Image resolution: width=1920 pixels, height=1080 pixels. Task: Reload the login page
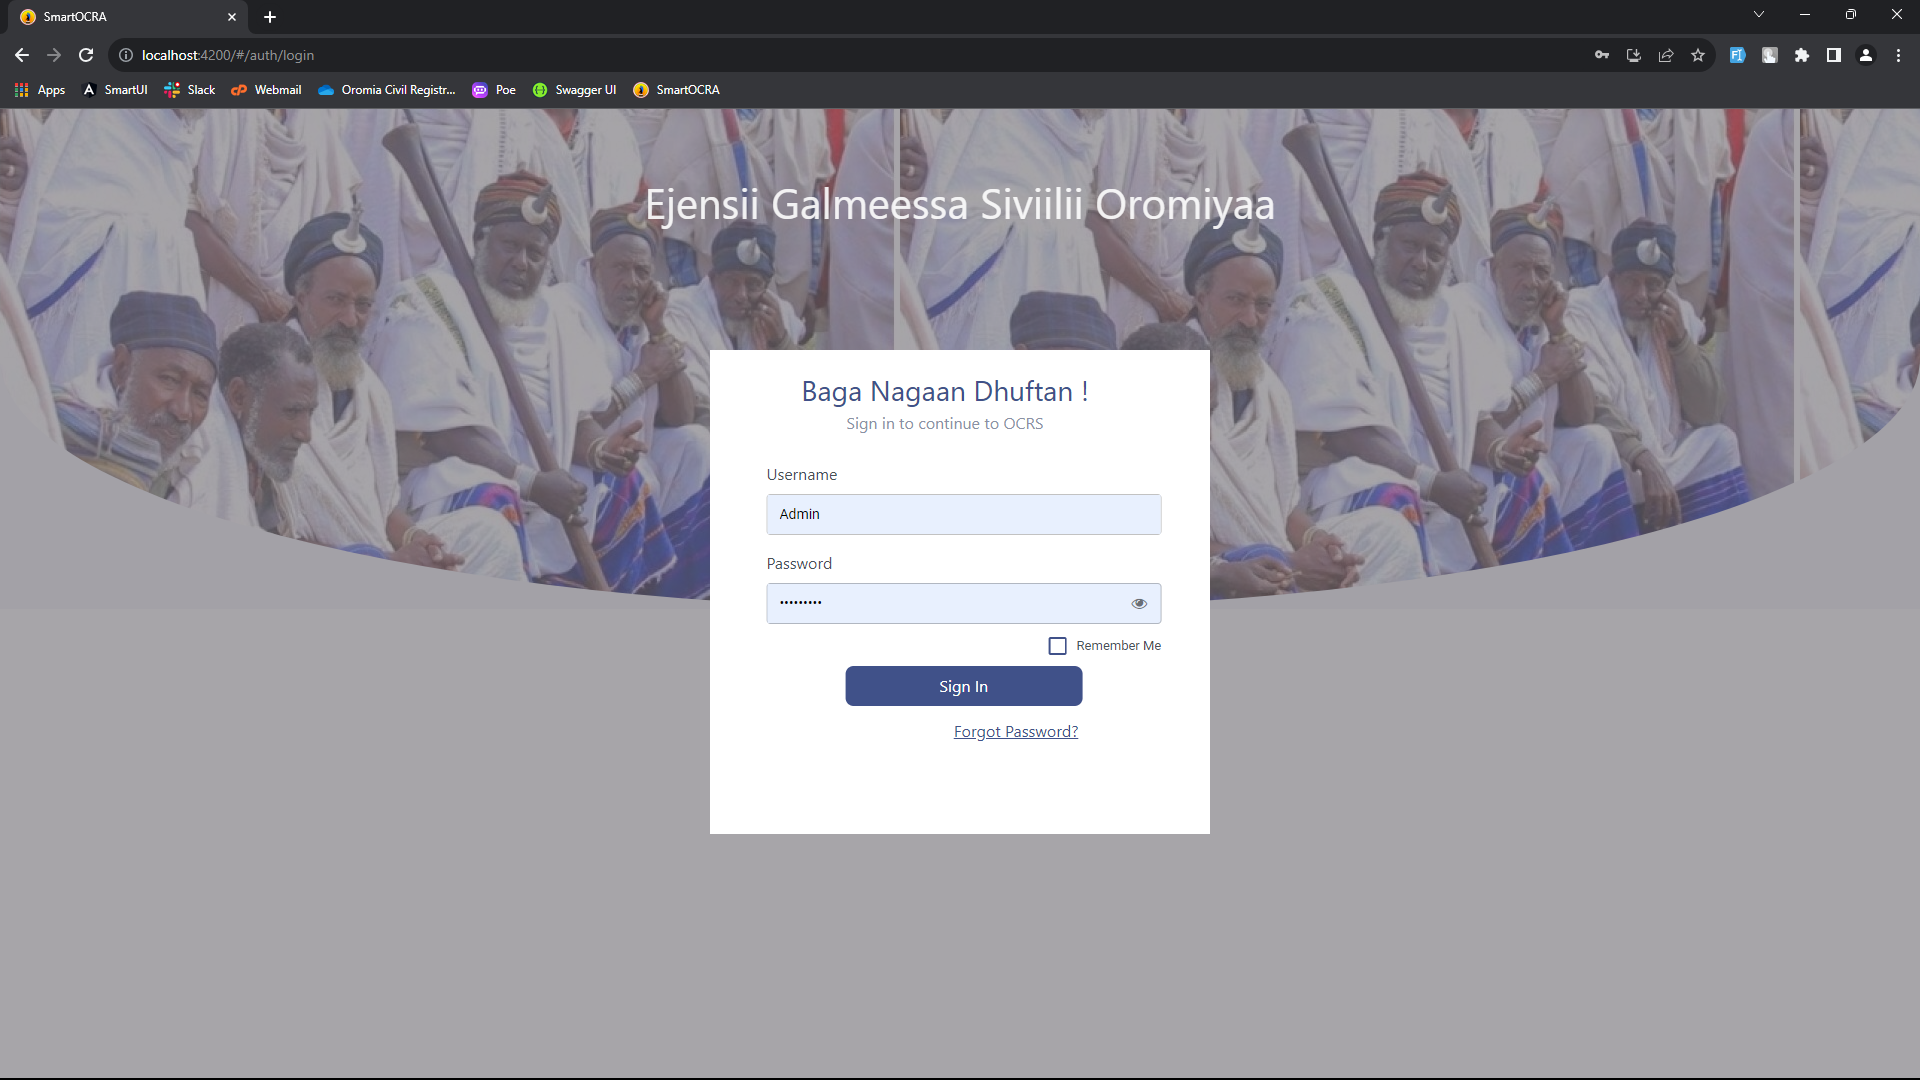pyautogui.click(x=86, y=55)
